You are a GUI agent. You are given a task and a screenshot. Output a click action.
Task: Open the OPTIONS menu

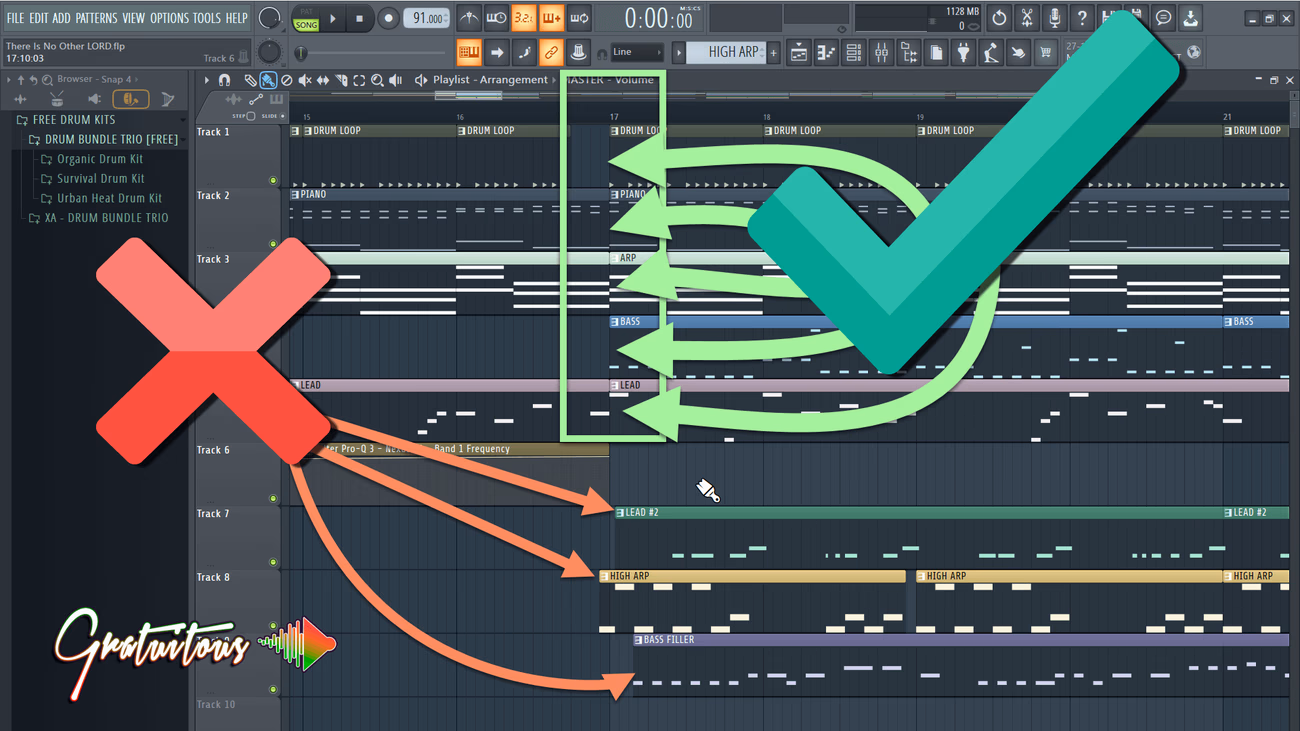[169, 18]
